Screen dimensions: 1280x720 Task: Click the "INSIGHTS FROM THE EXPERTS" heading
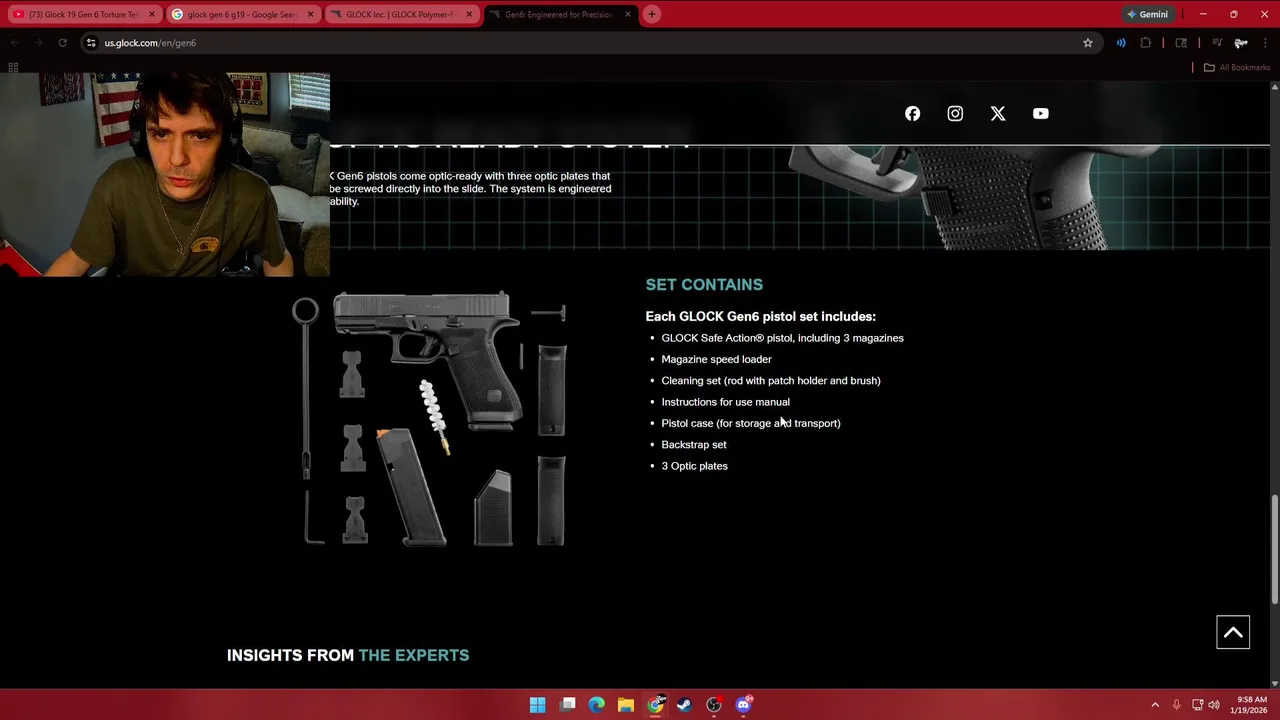tap(348, 656)
